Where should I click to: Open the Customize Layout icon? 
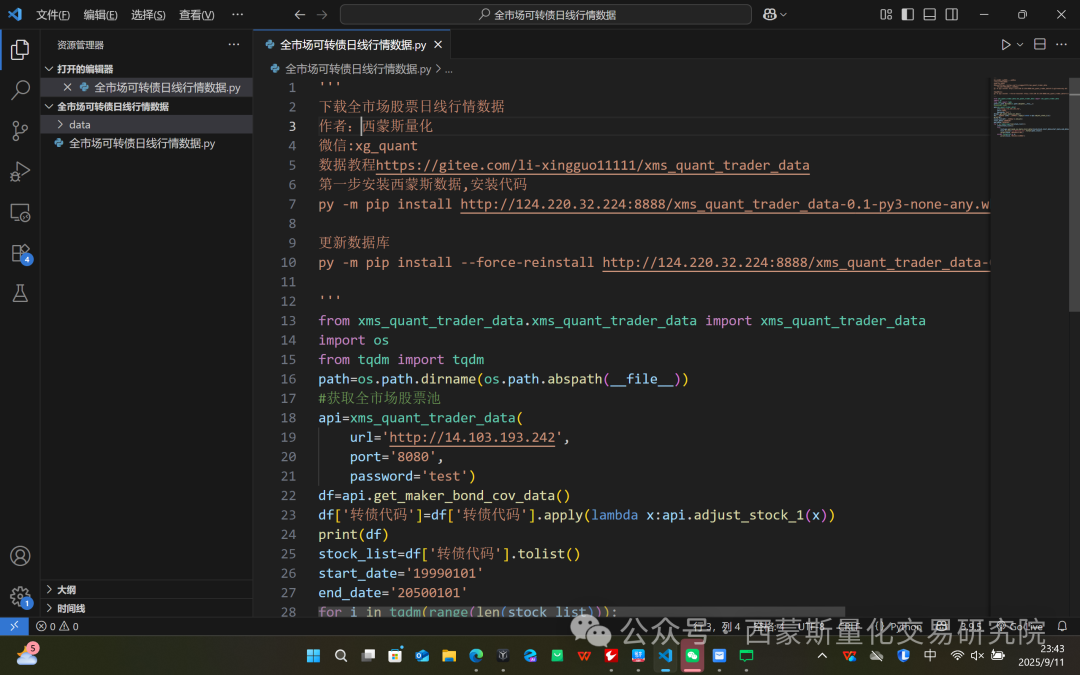point(886,14)
